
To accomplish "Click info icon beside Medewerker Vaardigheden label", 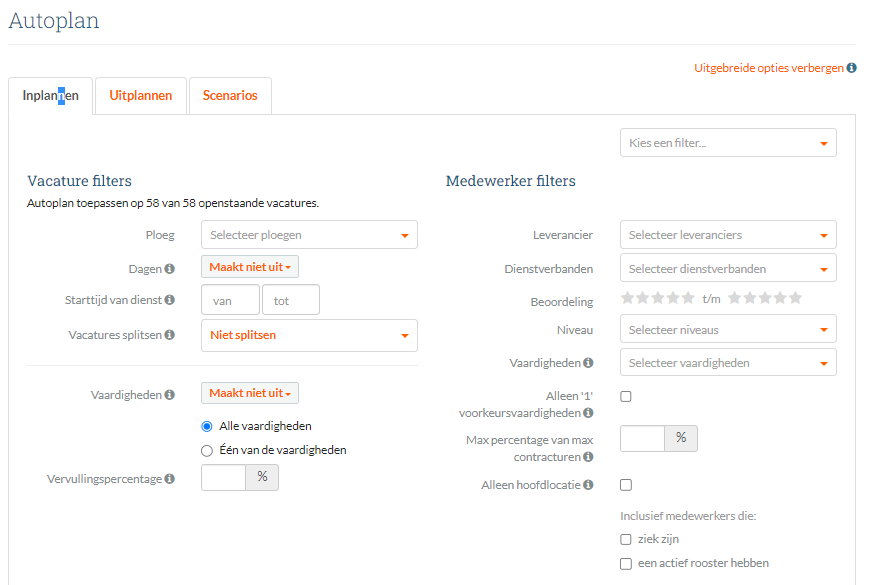I will pyautogui.click(x=588, y=363).
